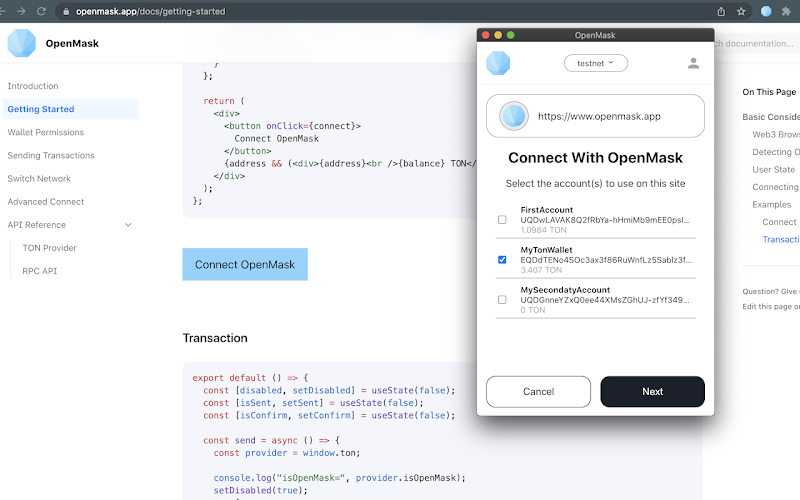Click the OpenMask logo in the docs header
The width and height of the screenshot is (800, 500).
21,43
